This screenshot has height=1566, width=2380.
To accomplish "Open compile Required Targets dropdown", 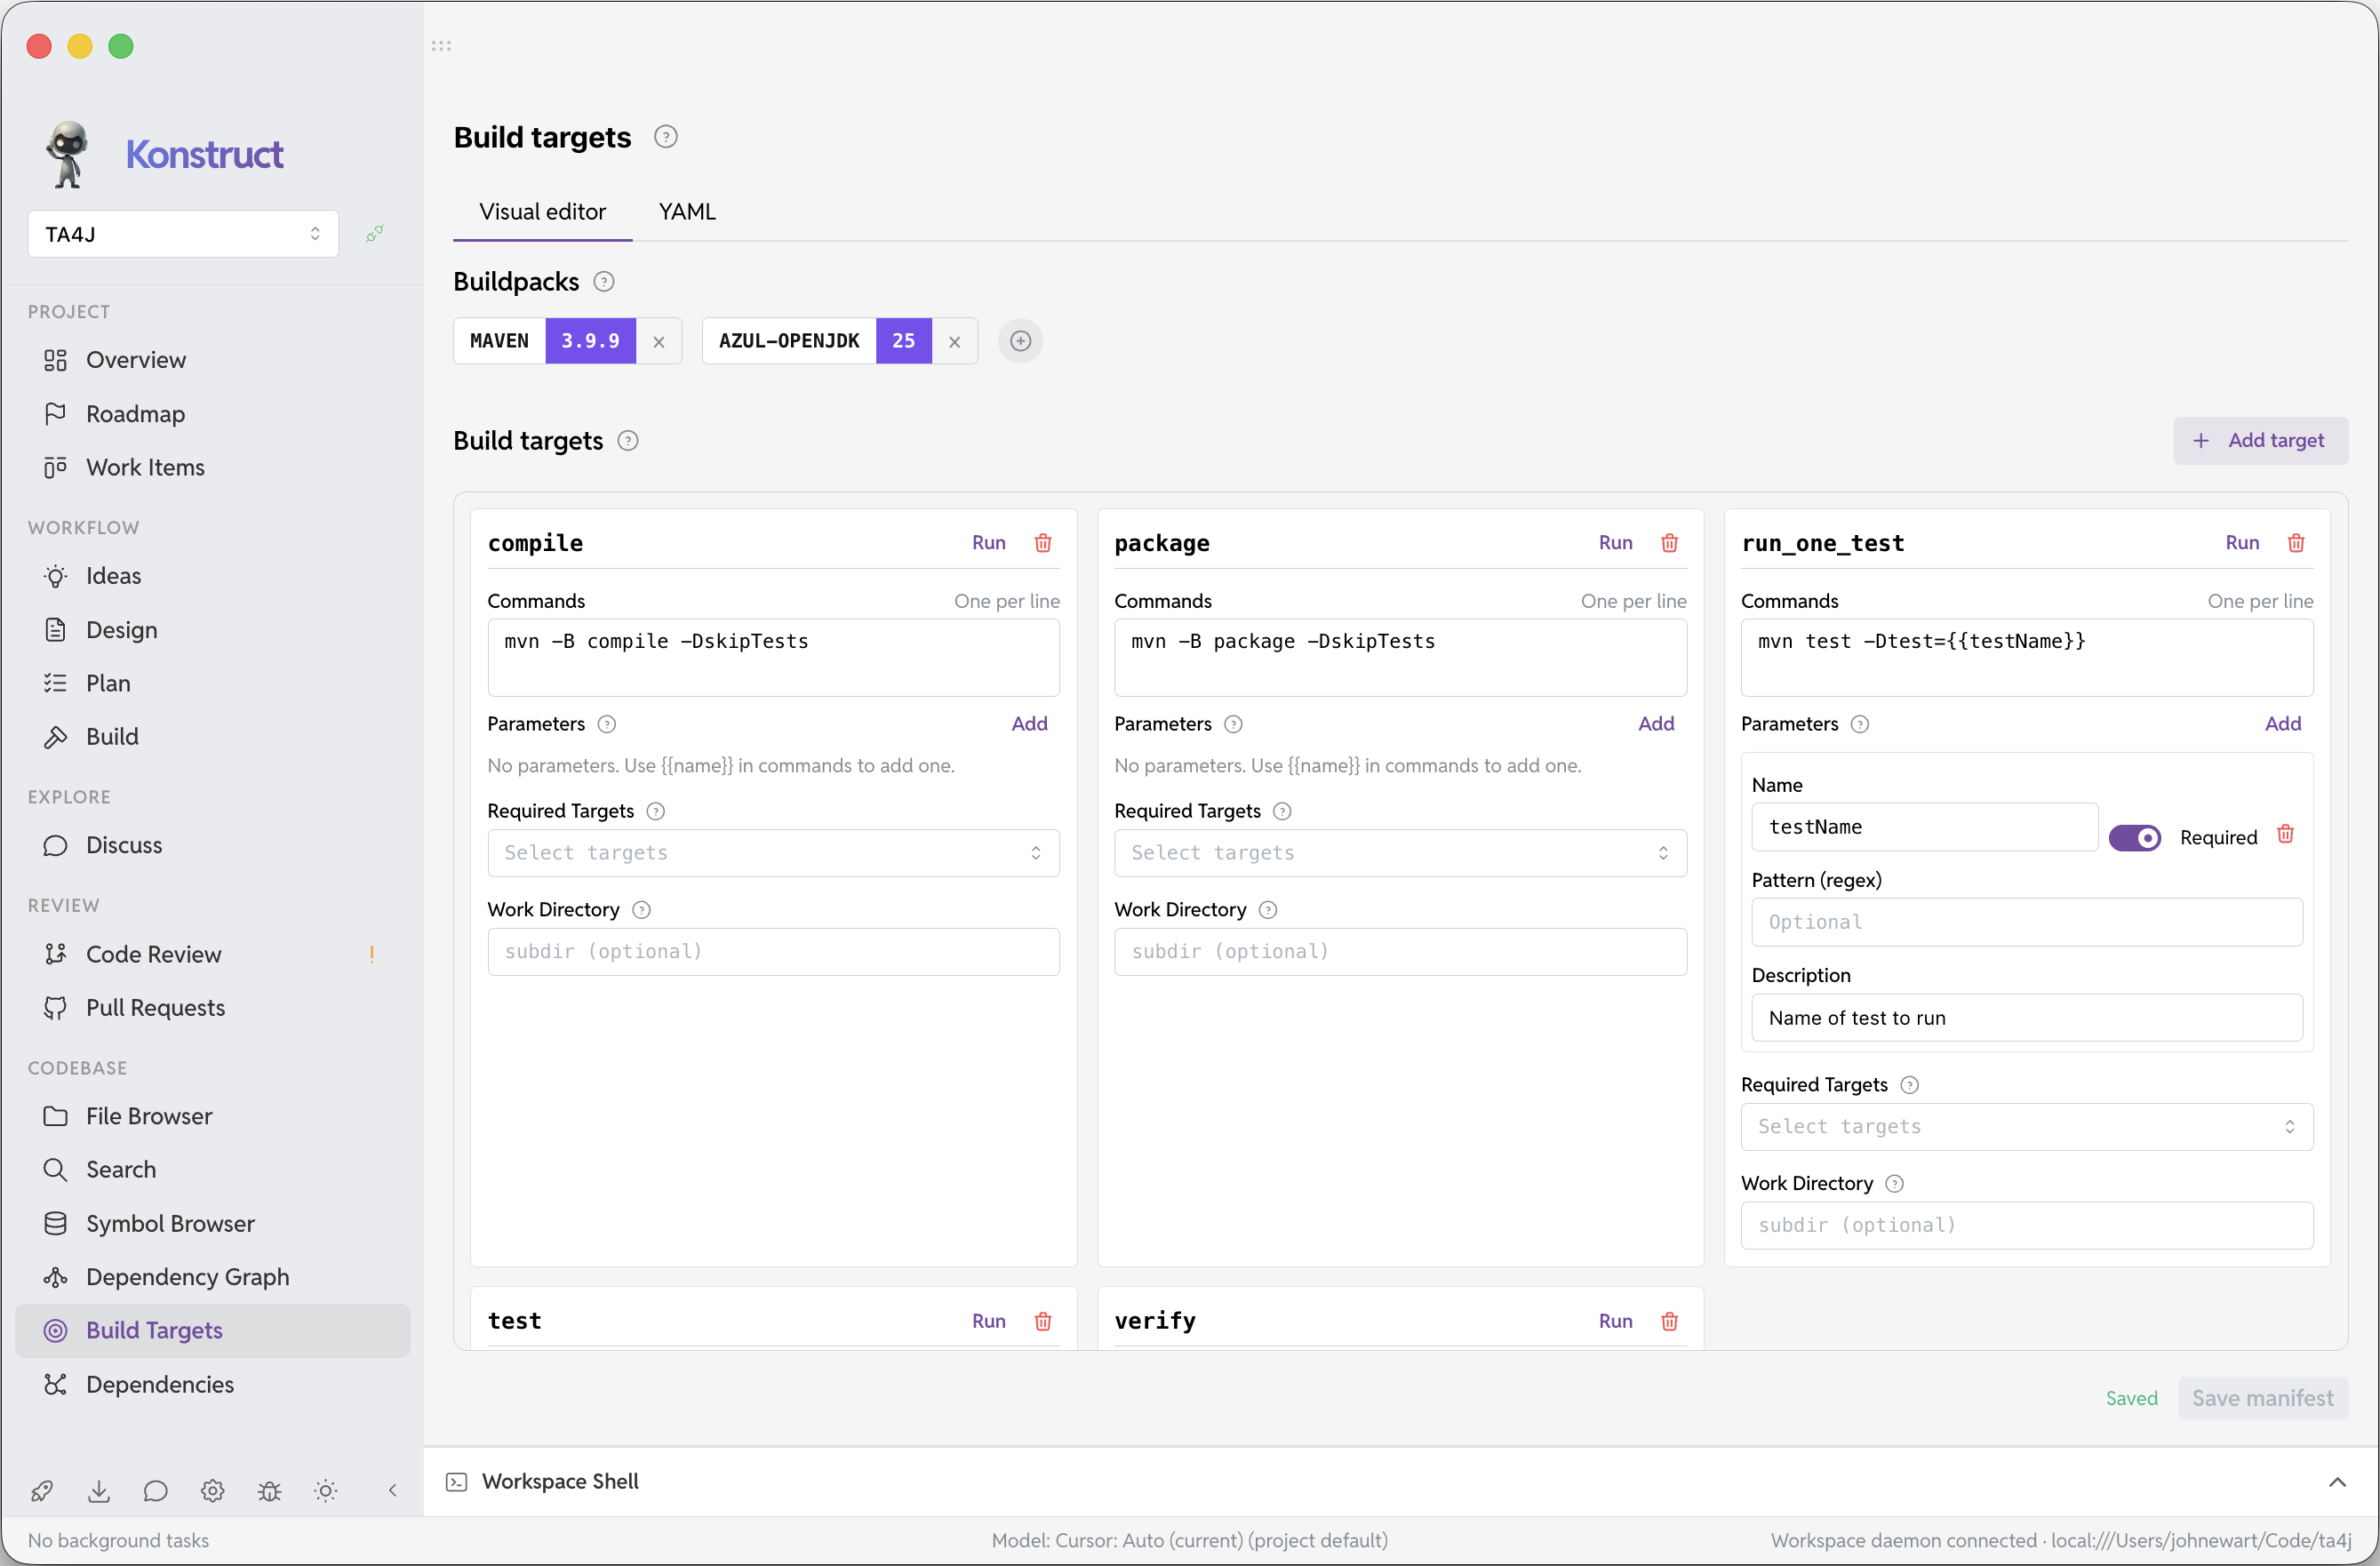I will [x=773, y=853].
